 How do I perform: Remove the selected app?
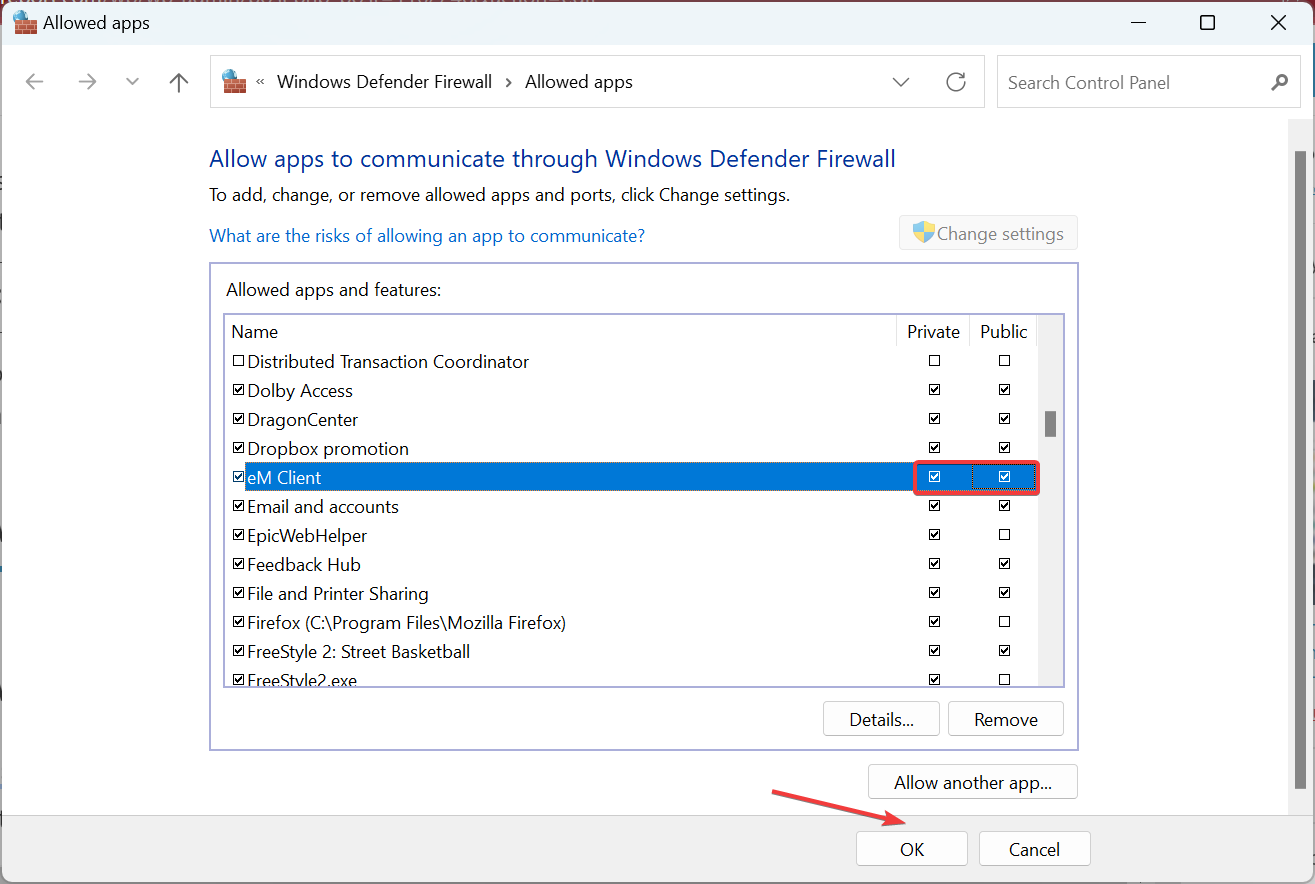[1006, 719]
